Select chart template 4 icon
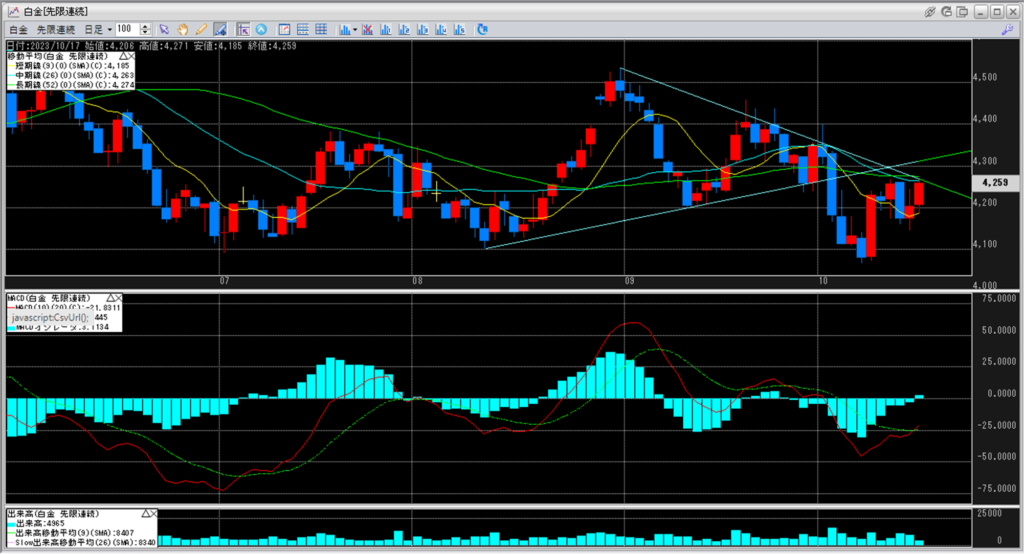Viewport: 1024px width, 554px height. [x=441, y=29]
